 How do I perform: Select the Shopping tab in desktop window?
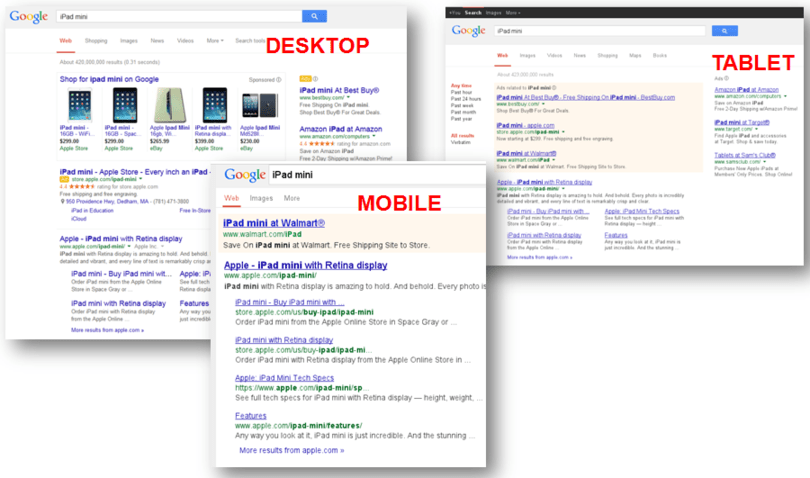pyautogui.click(x=96, y=41)
